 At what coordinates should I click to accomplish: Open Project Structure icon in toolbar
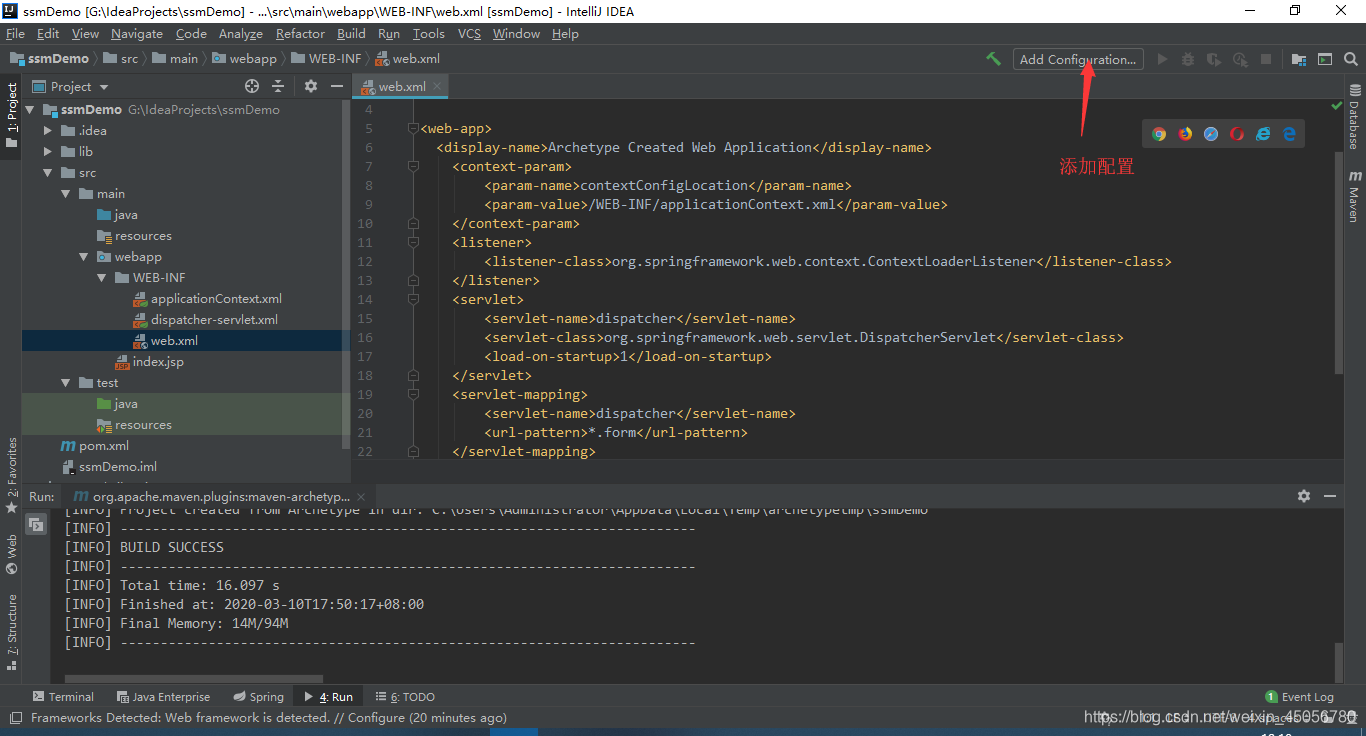(x=1298, y=59)
